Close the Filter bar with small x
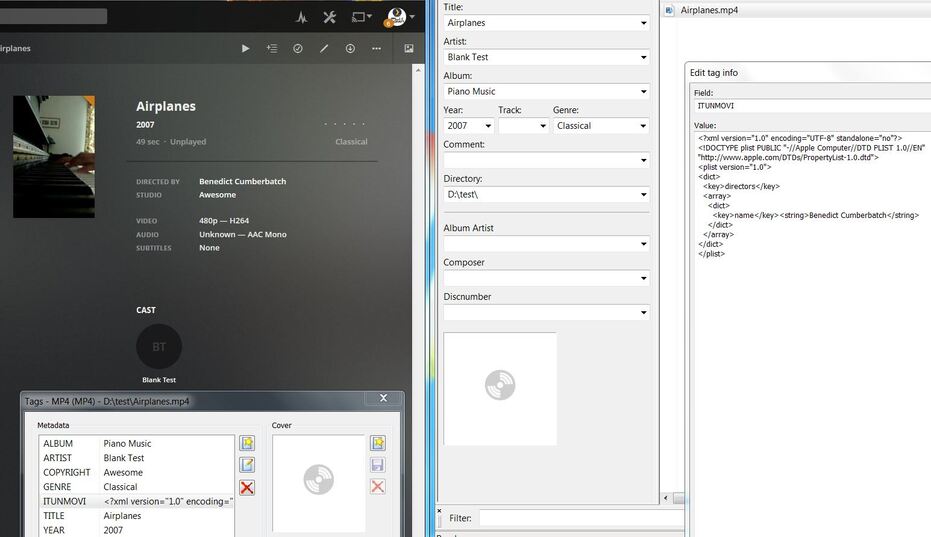 439,510
